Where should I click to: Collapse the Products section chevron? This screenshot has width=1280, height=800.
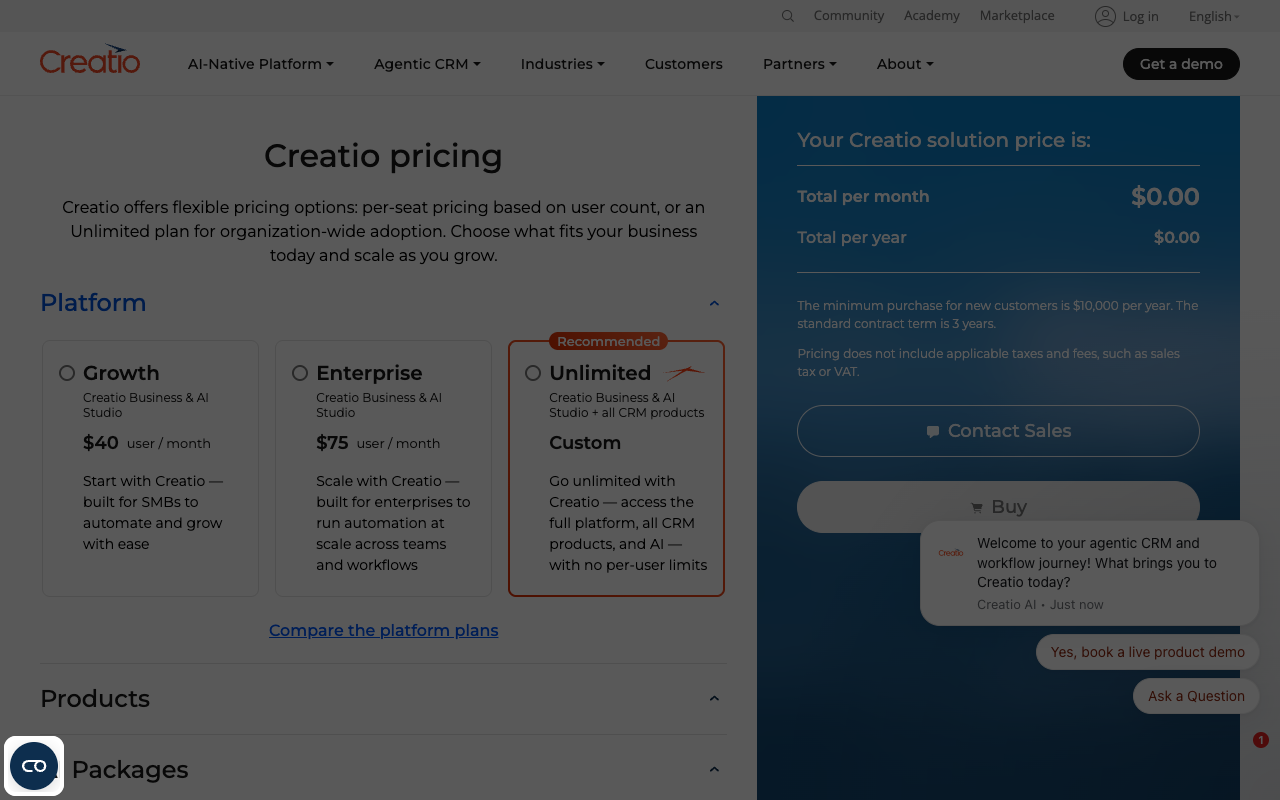coord(714,698)
